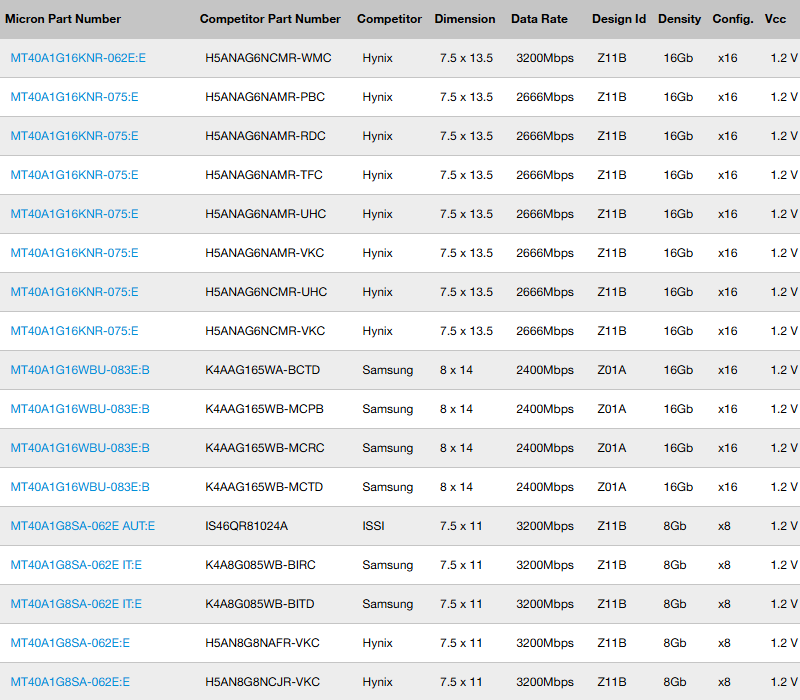Click the Competitor column header
Viewport: 800px width, 700px height.
point(389,19)
